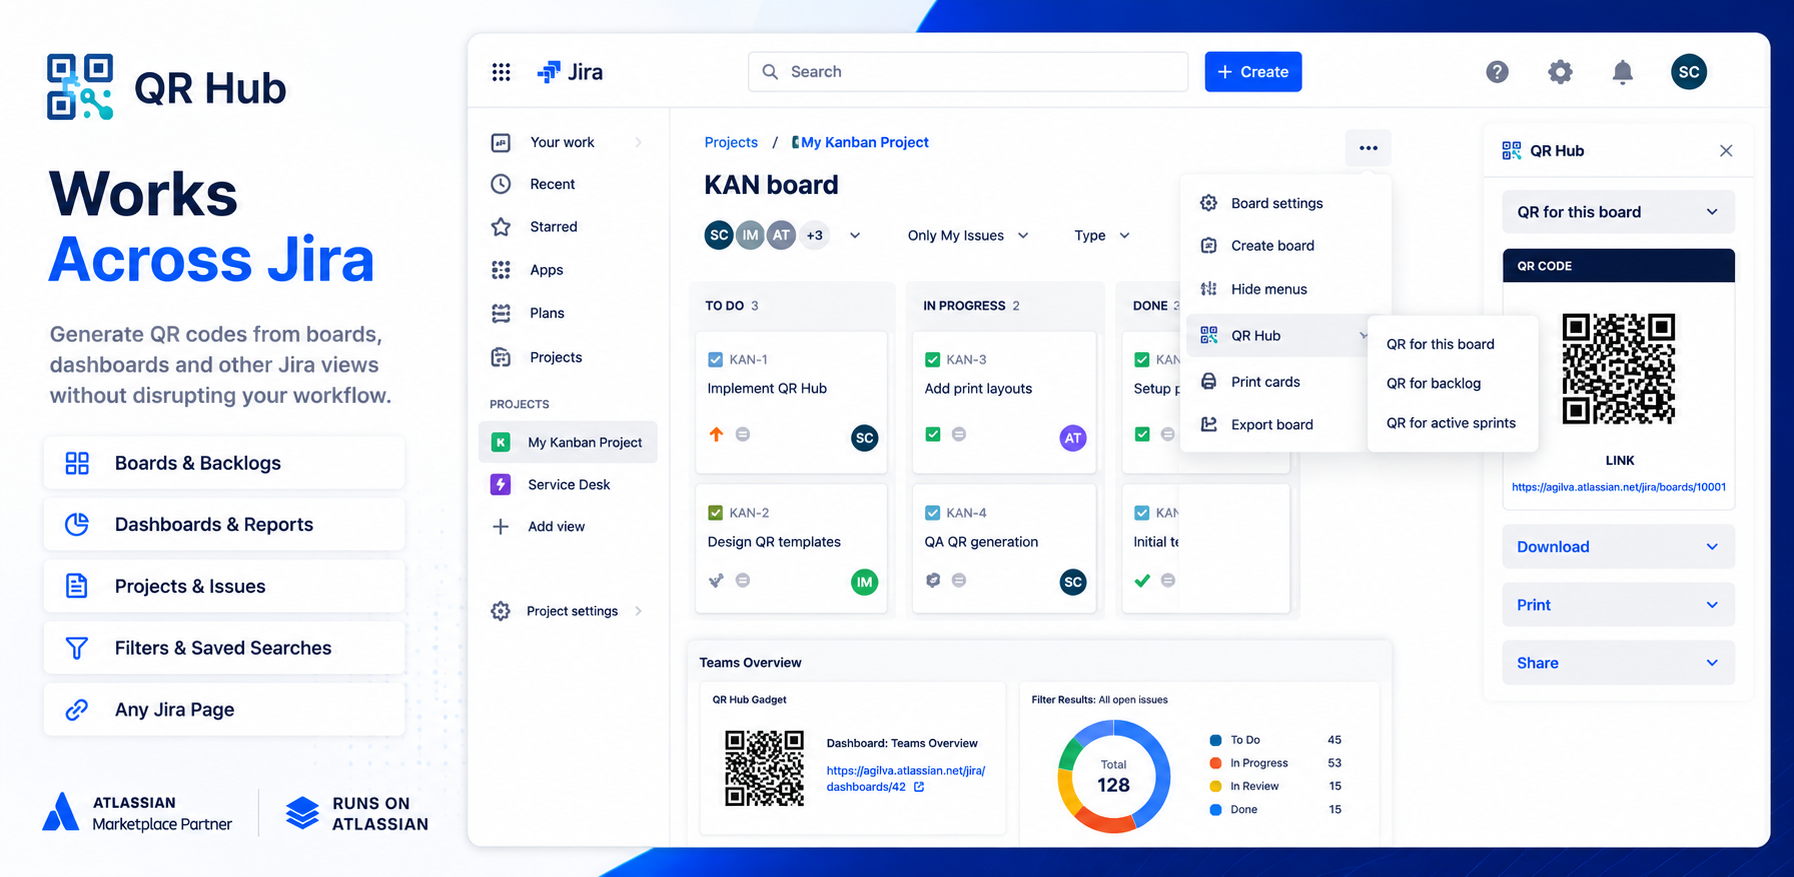This screenshot has height=877, width=1794.
Task: Select the Service Desk lightning icon
Action: [501, 484]
